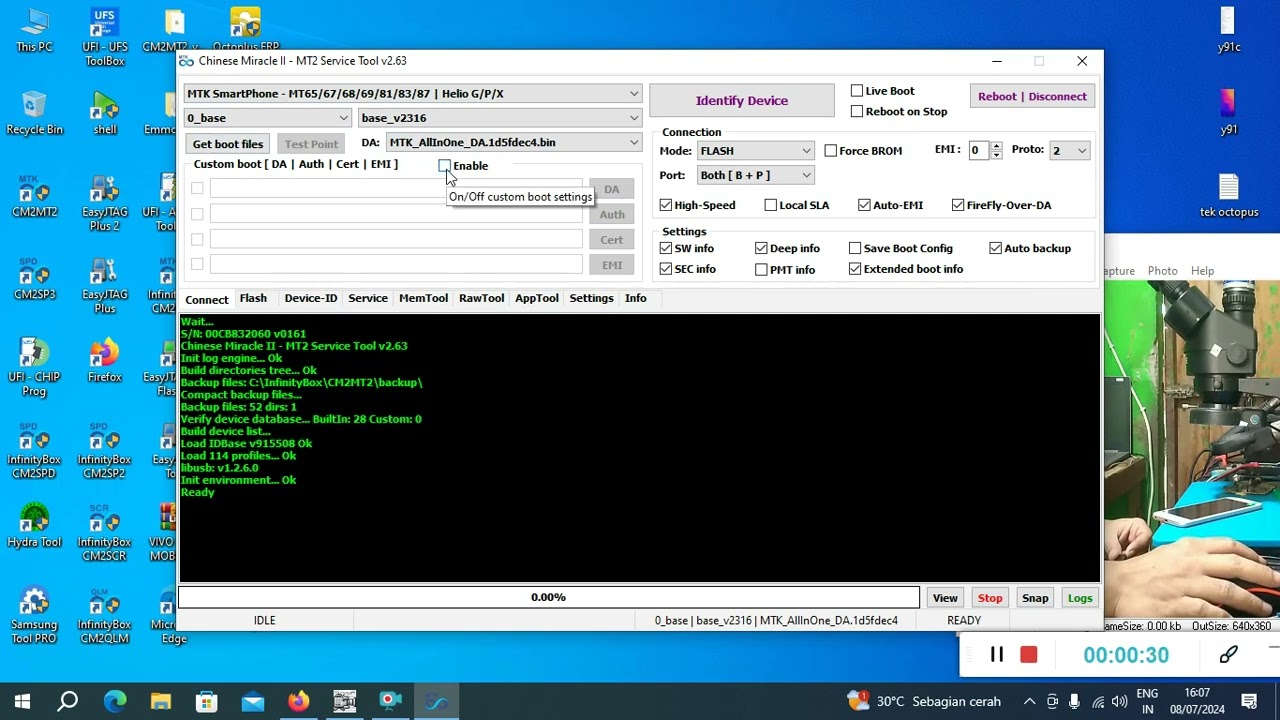The width and height of the screenshot is (1280, 720).
Task: Toggle the Reboot on Stop option
Action: click(x=857, y=112)
